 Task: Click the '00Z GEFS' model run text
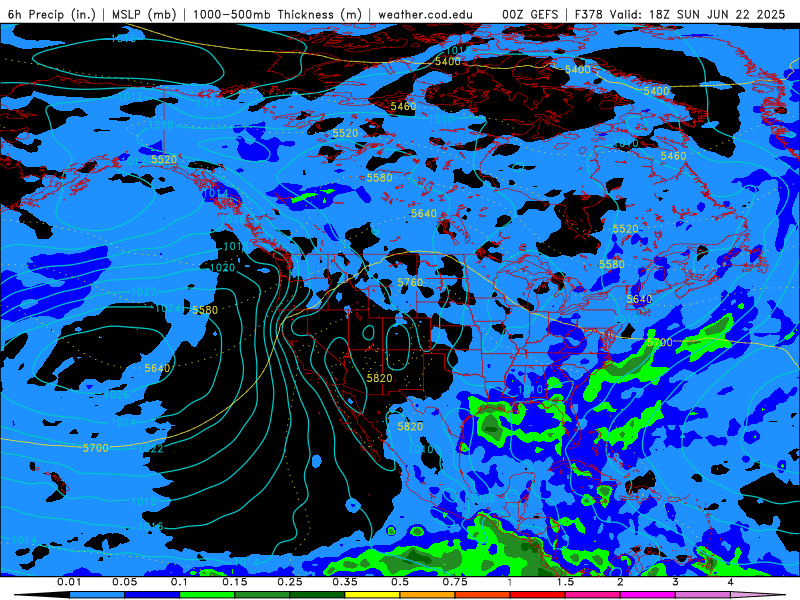pos(530,14)
